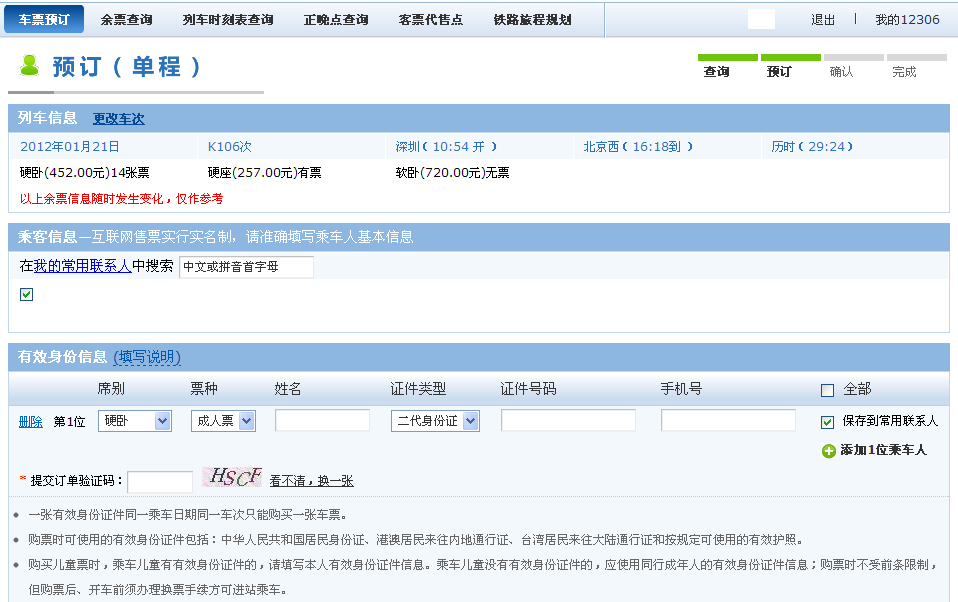The height and width of the screenshot is (602, 958).
Task: Open 我的12306 account page
Action: coord(908,19)
